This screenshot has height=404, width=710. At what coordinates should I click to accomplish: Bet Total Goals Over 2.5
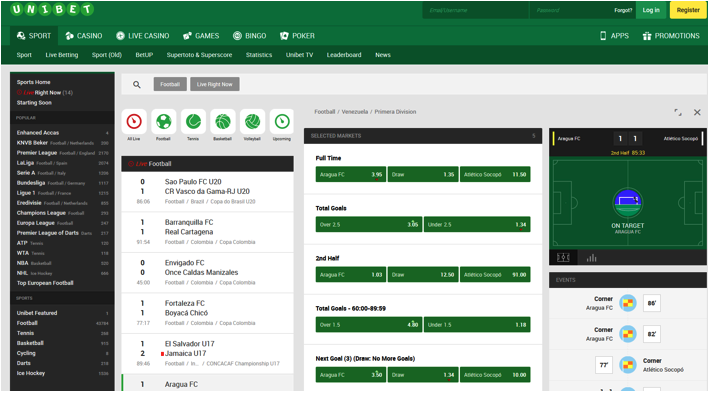(x=369, y=225)
